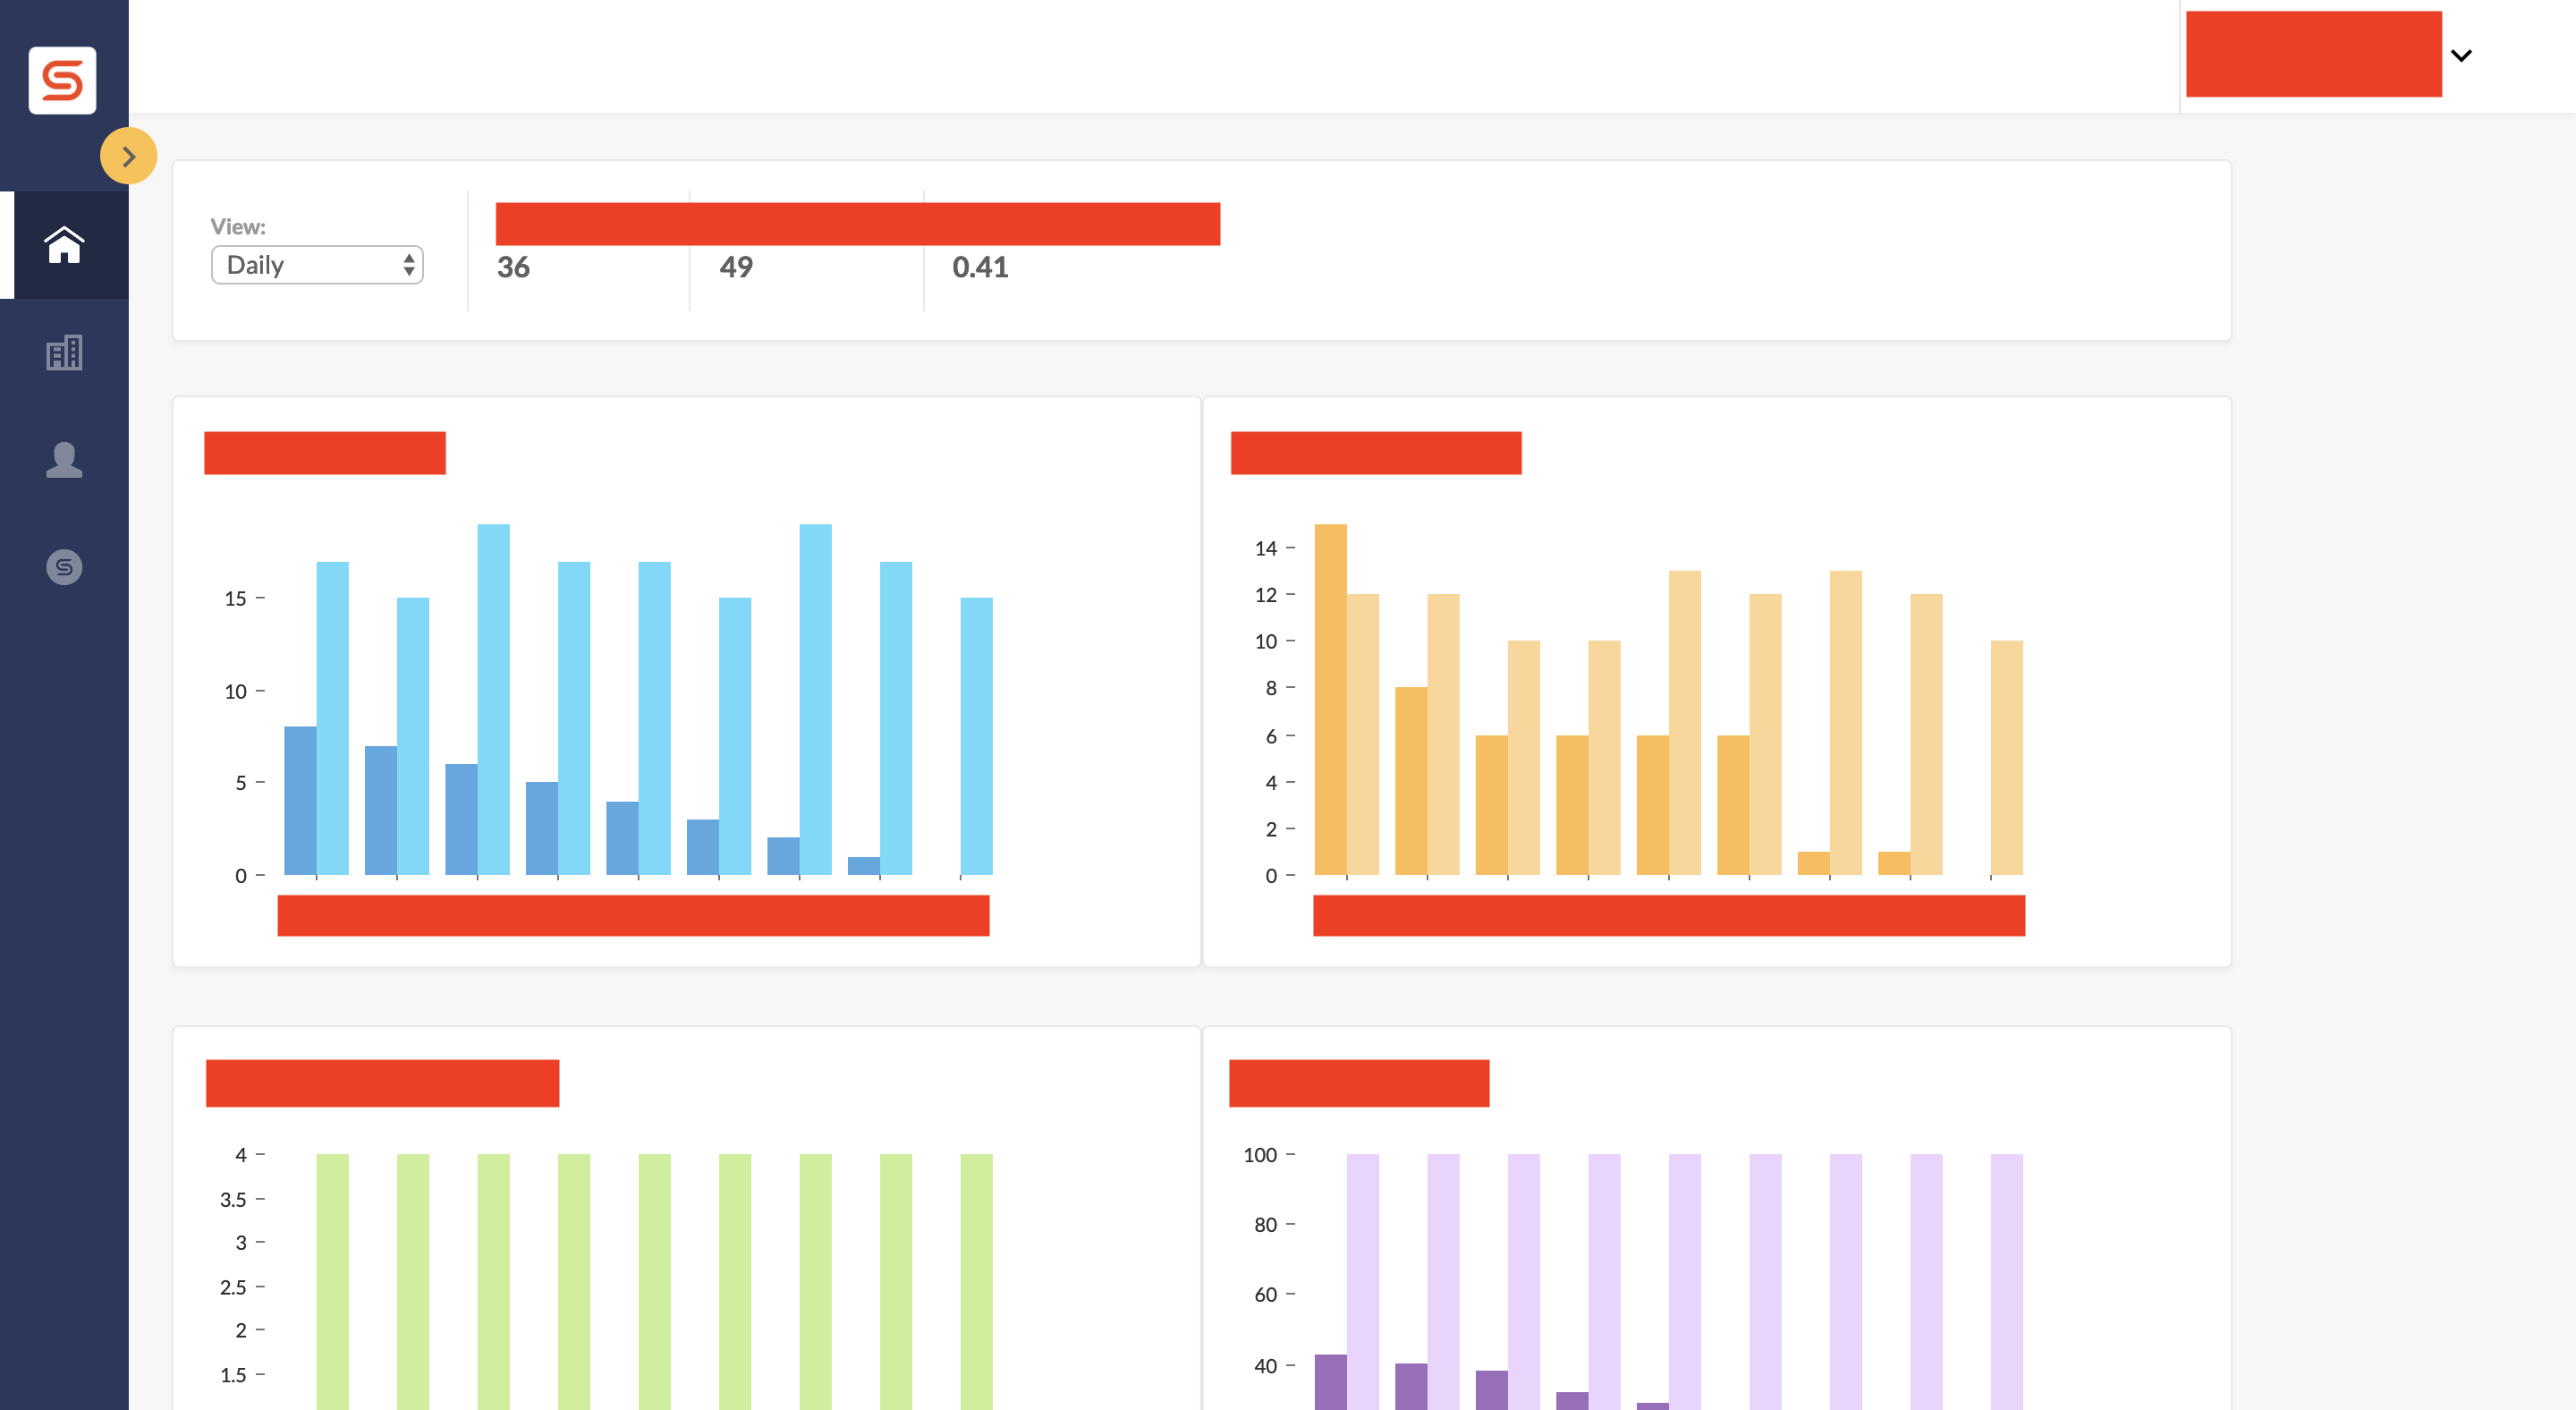
Task: Click the value 36 in summary
Action: click(513, 267)
